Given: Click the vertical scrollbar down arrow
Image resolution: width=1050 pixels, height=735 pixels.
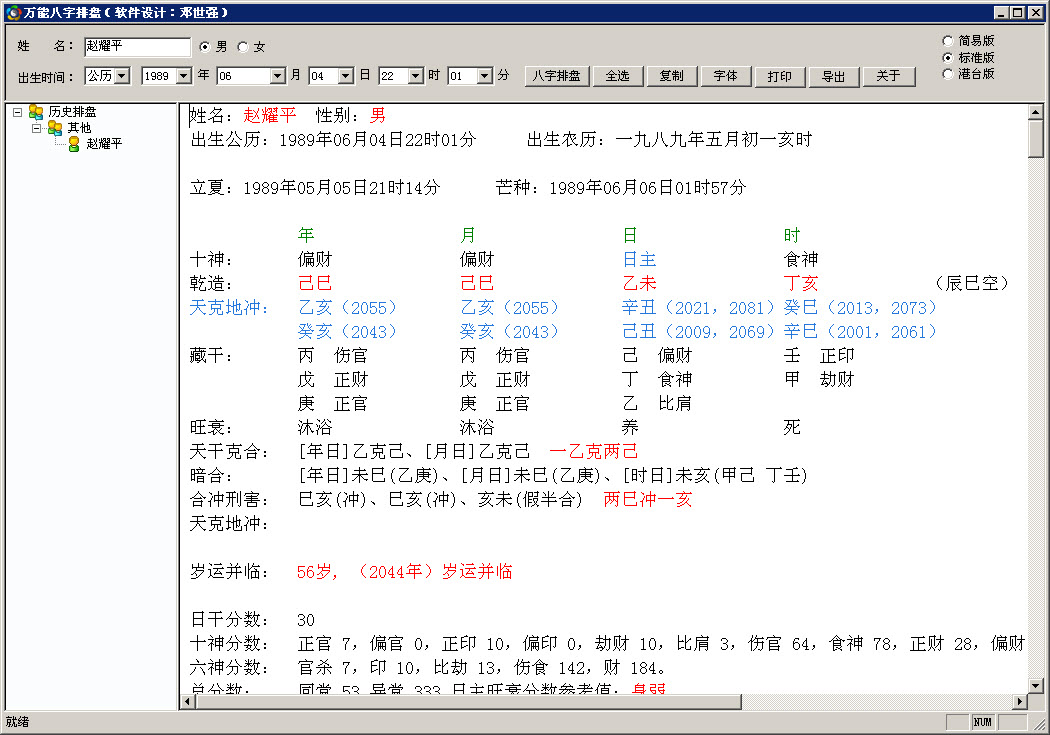Looking at the screenshot, I should pyautogui.click(x=1036, y=685).
